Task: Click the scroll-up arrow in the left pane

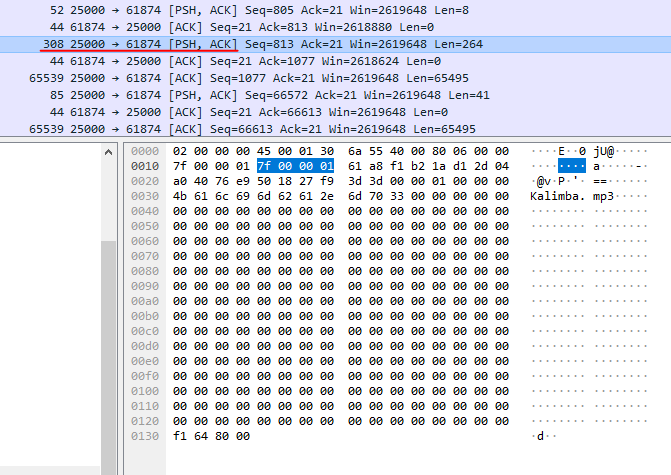Action: pyautogui.click(x=109, y=152)
